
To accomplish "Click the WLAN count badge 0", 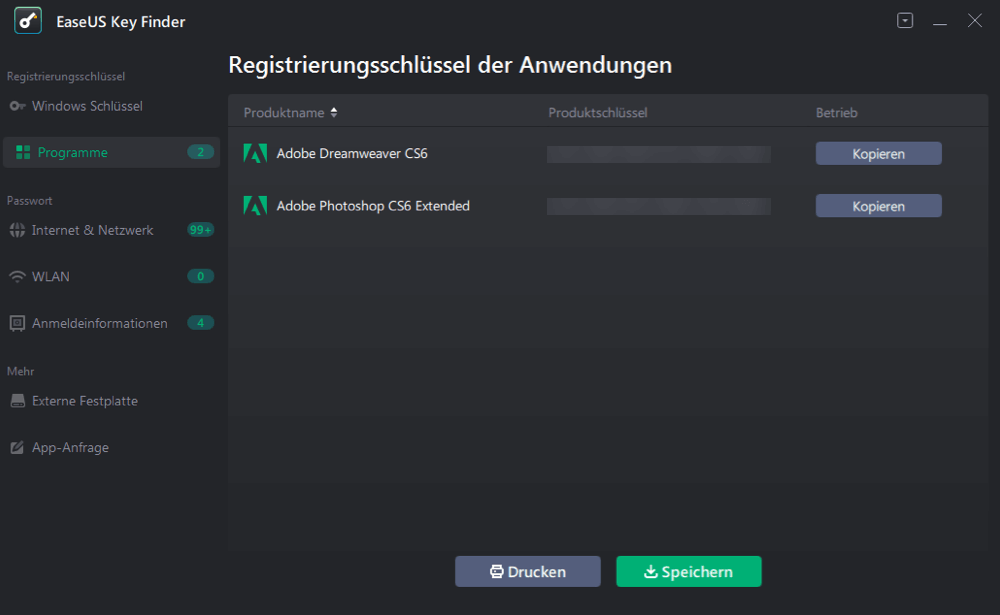I will [x=200, y=276].
